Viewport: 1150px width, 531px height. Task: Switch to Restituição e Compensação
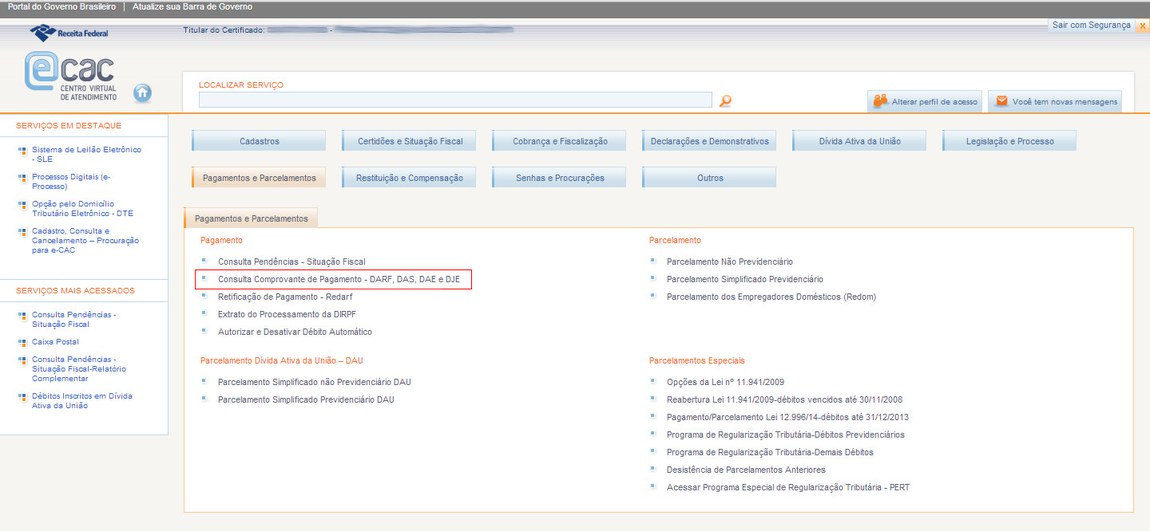(409, 178)
